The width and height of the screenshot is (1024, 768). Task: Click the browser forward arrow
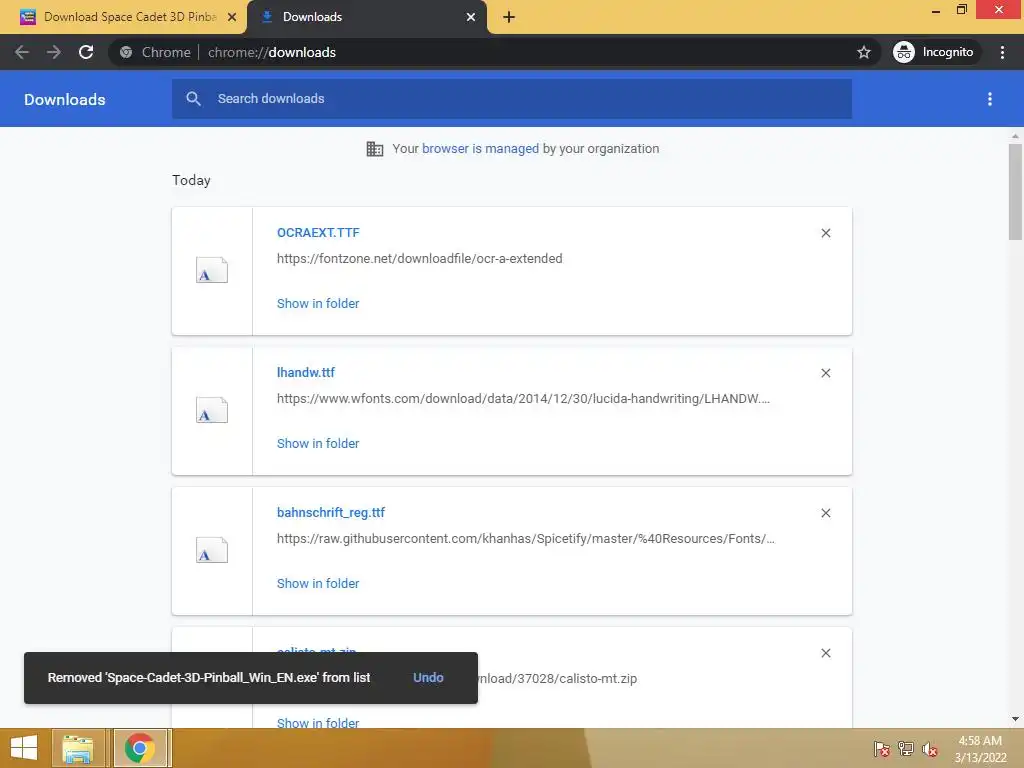(x=54, y=52)
